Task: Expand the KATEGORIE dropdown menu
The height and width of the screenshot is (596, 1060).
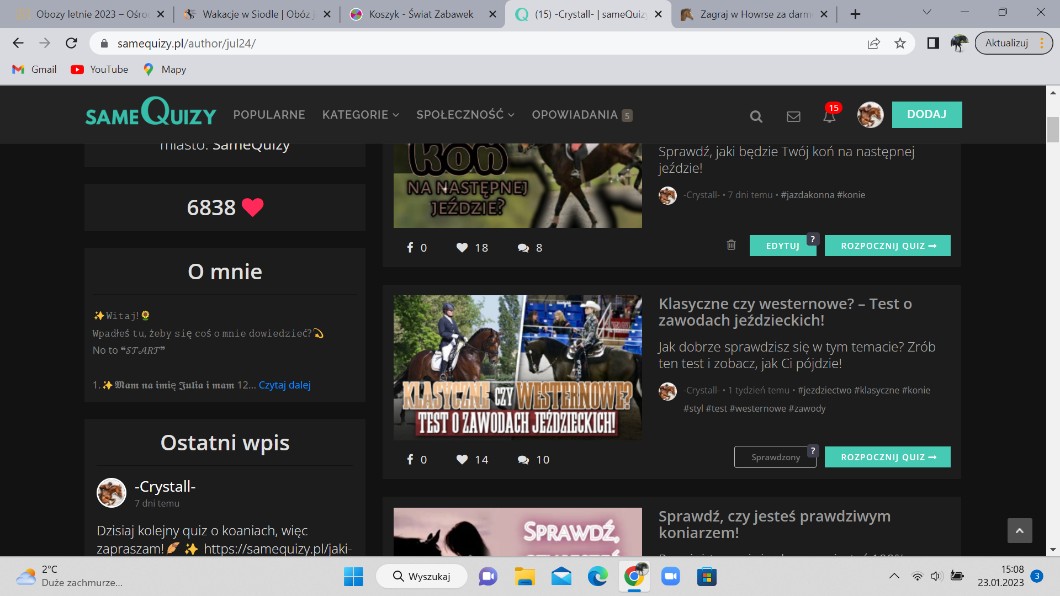Action: pyautogui.click(x=360, y=115)
